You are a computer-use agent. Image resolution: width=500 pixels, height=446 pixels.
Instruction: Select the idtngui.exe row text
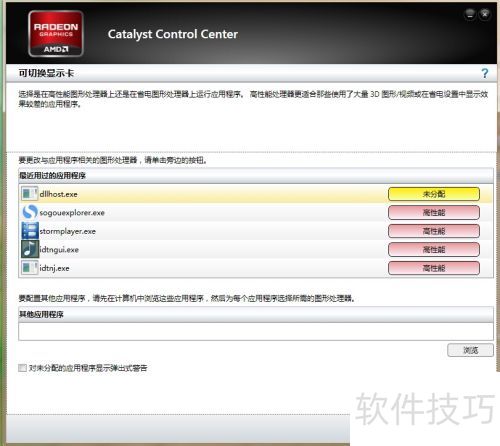coord(59,250)
